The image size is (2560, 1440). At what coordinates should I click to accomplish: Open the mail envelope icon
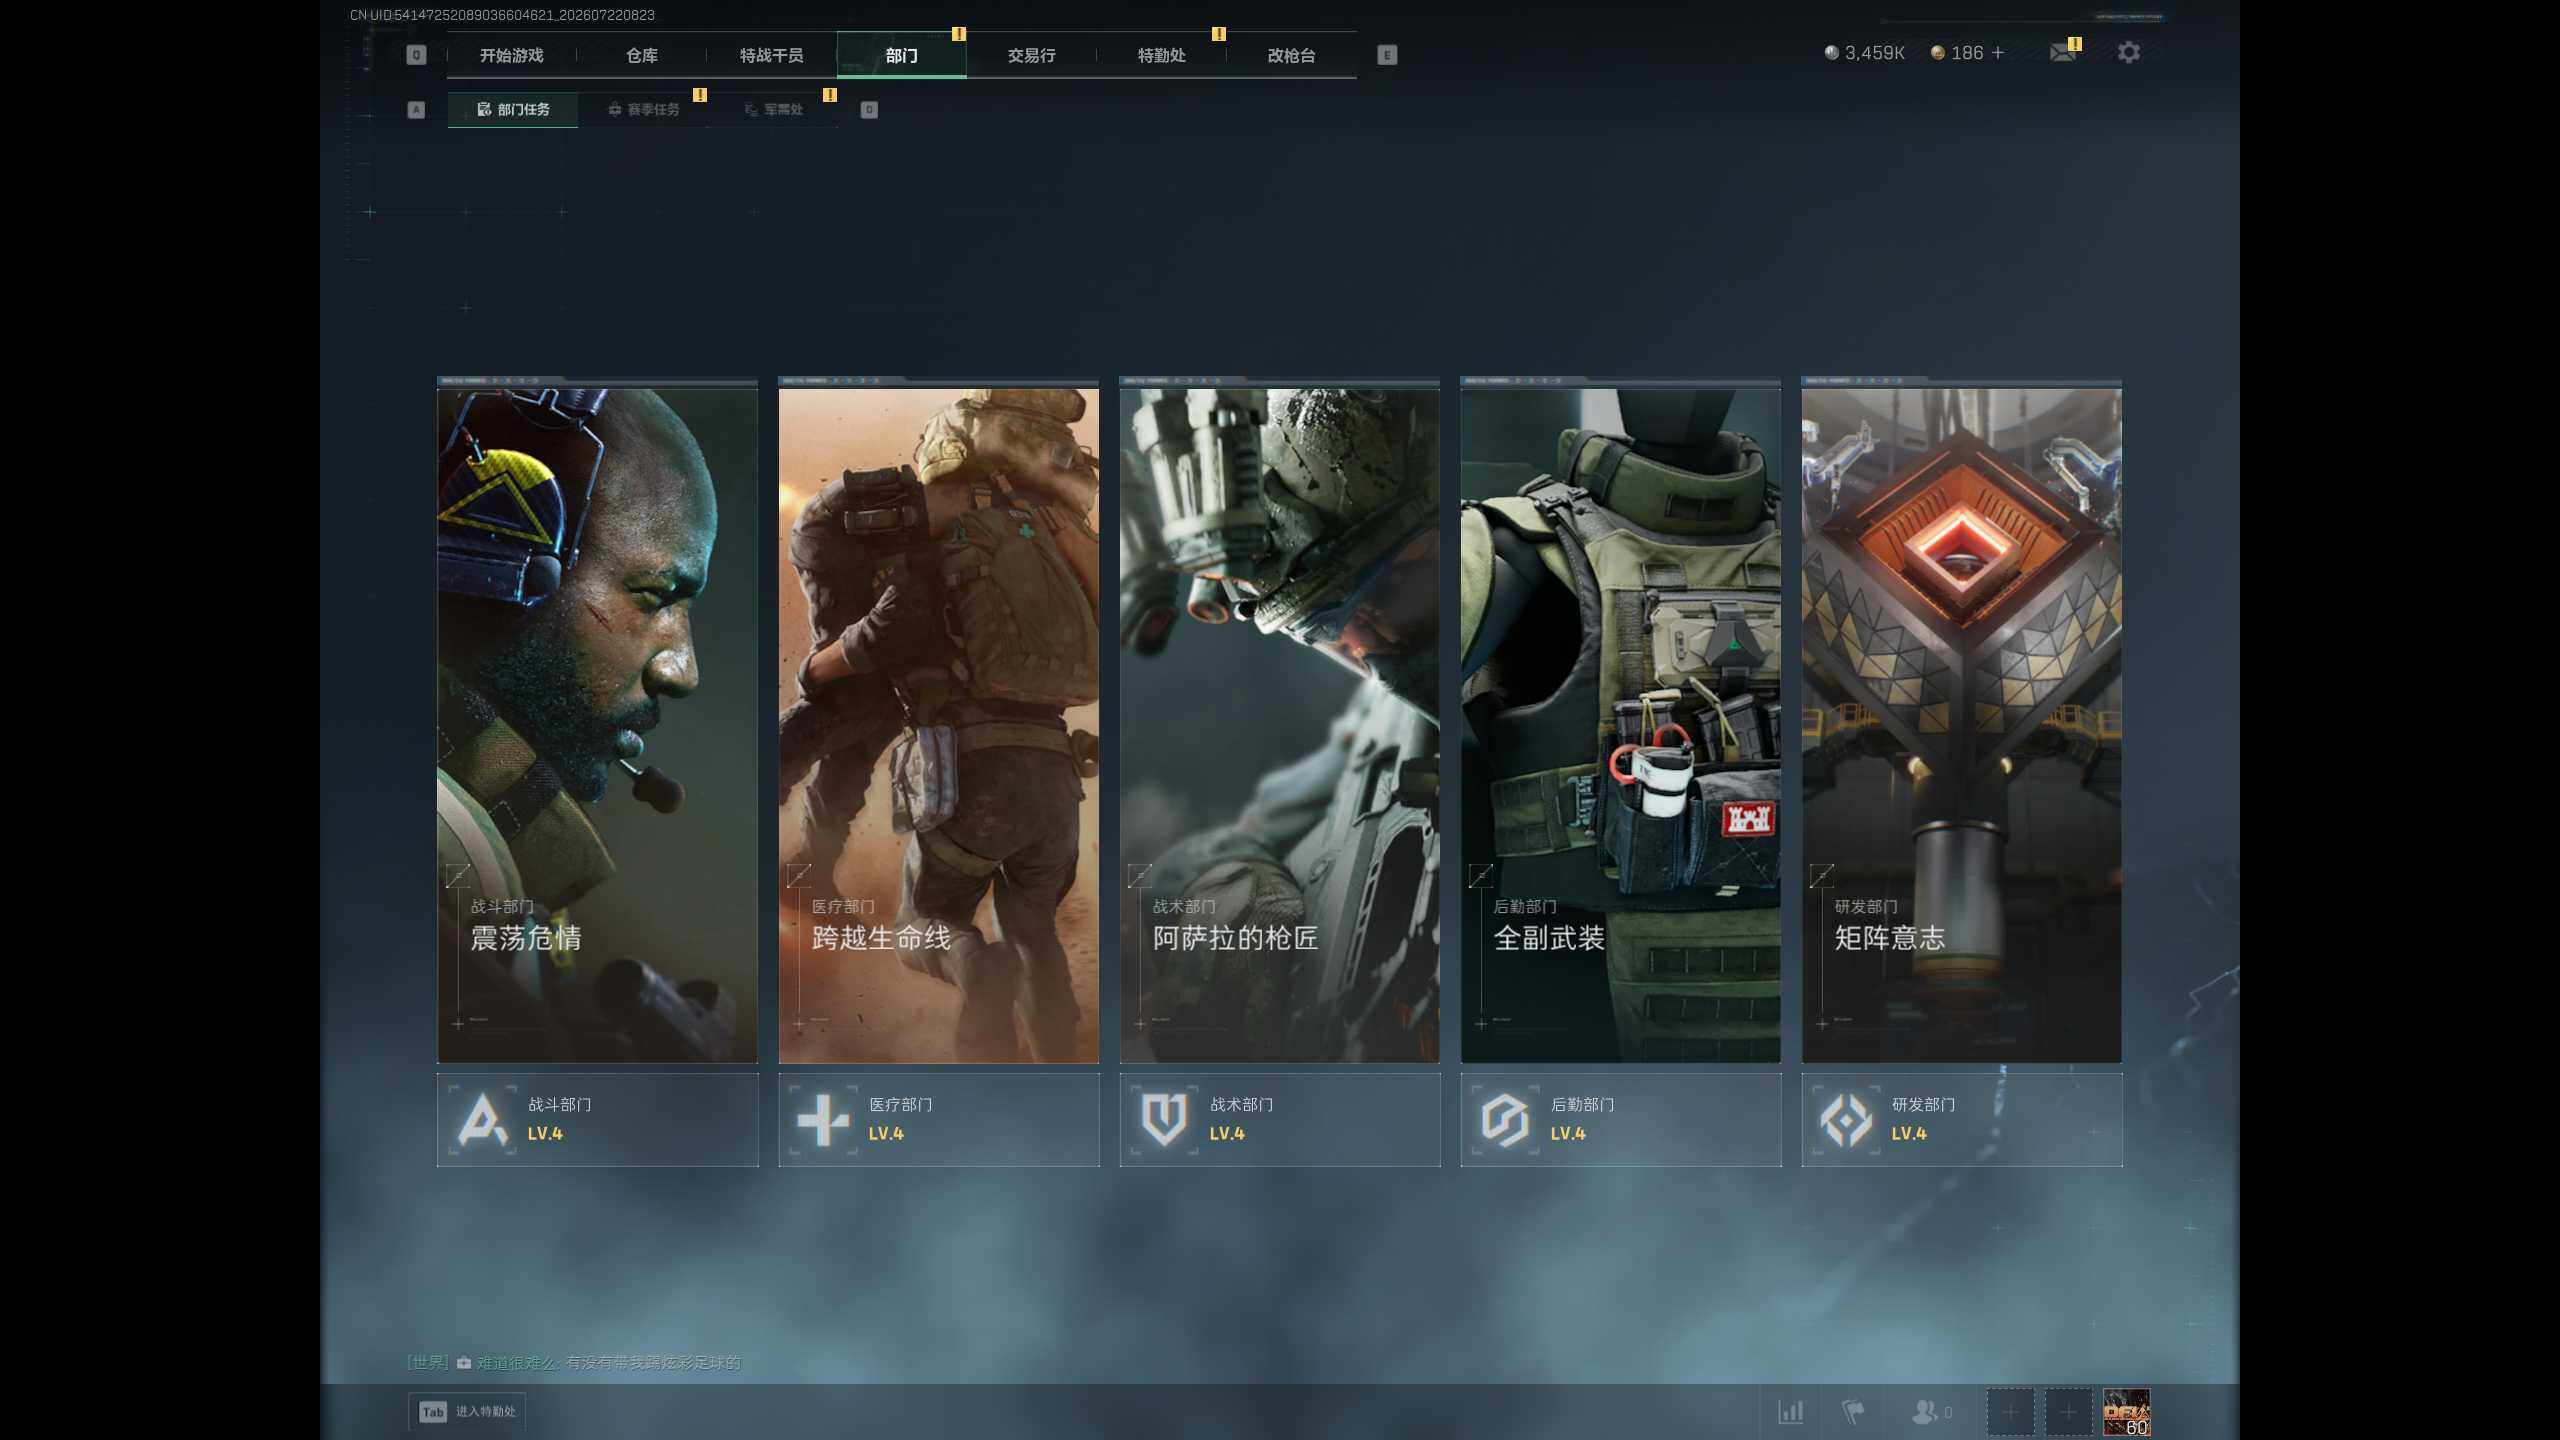pos(2062,52)
